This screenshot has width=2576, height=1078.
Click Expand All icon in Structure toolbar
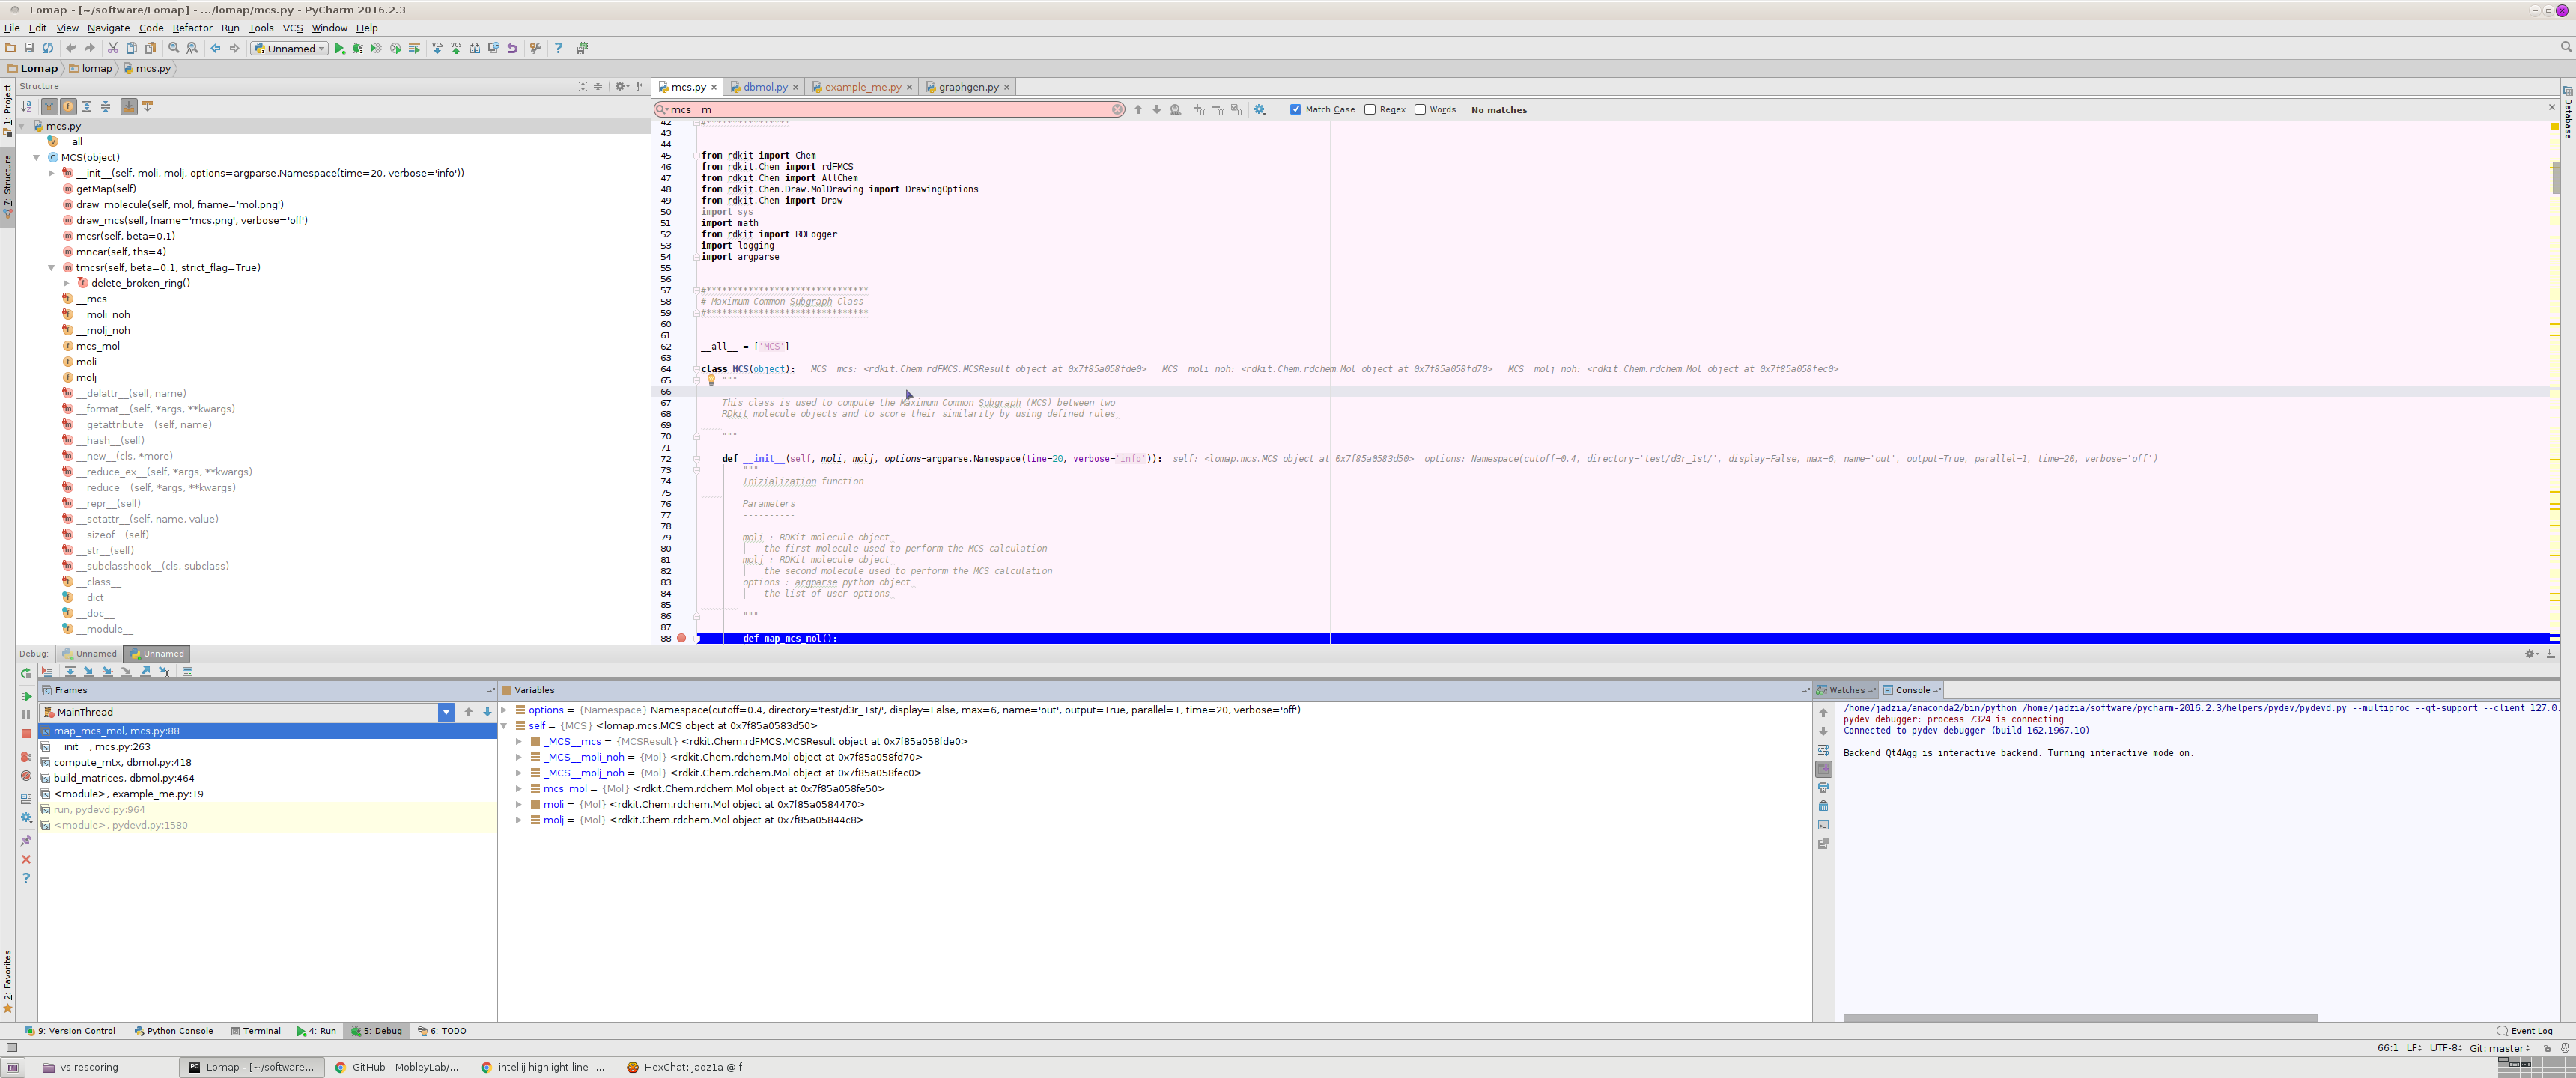point(87,106)
